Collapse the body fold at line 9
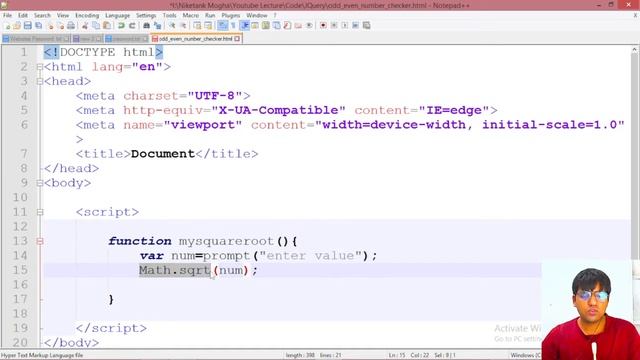The height and width of the screenshot is (360, 640). click(x=40, y=183)
